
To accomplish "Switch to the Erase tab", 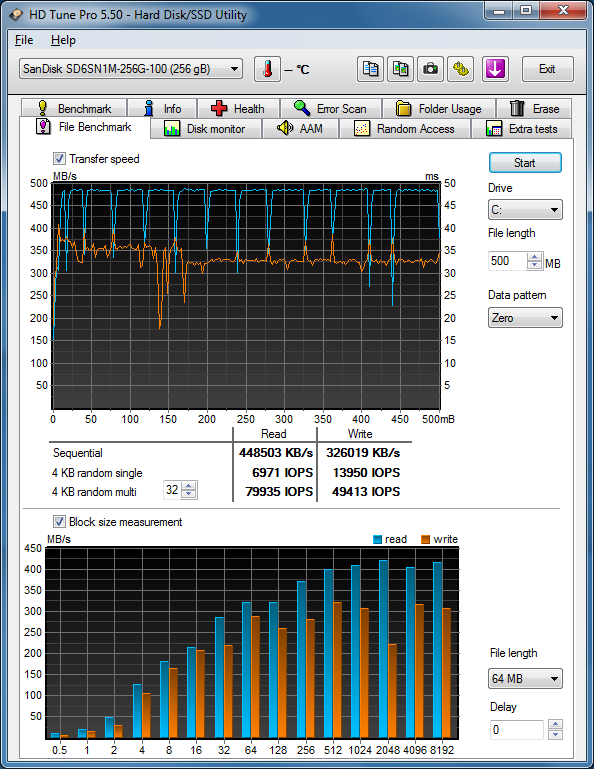I will coord(534,108).
